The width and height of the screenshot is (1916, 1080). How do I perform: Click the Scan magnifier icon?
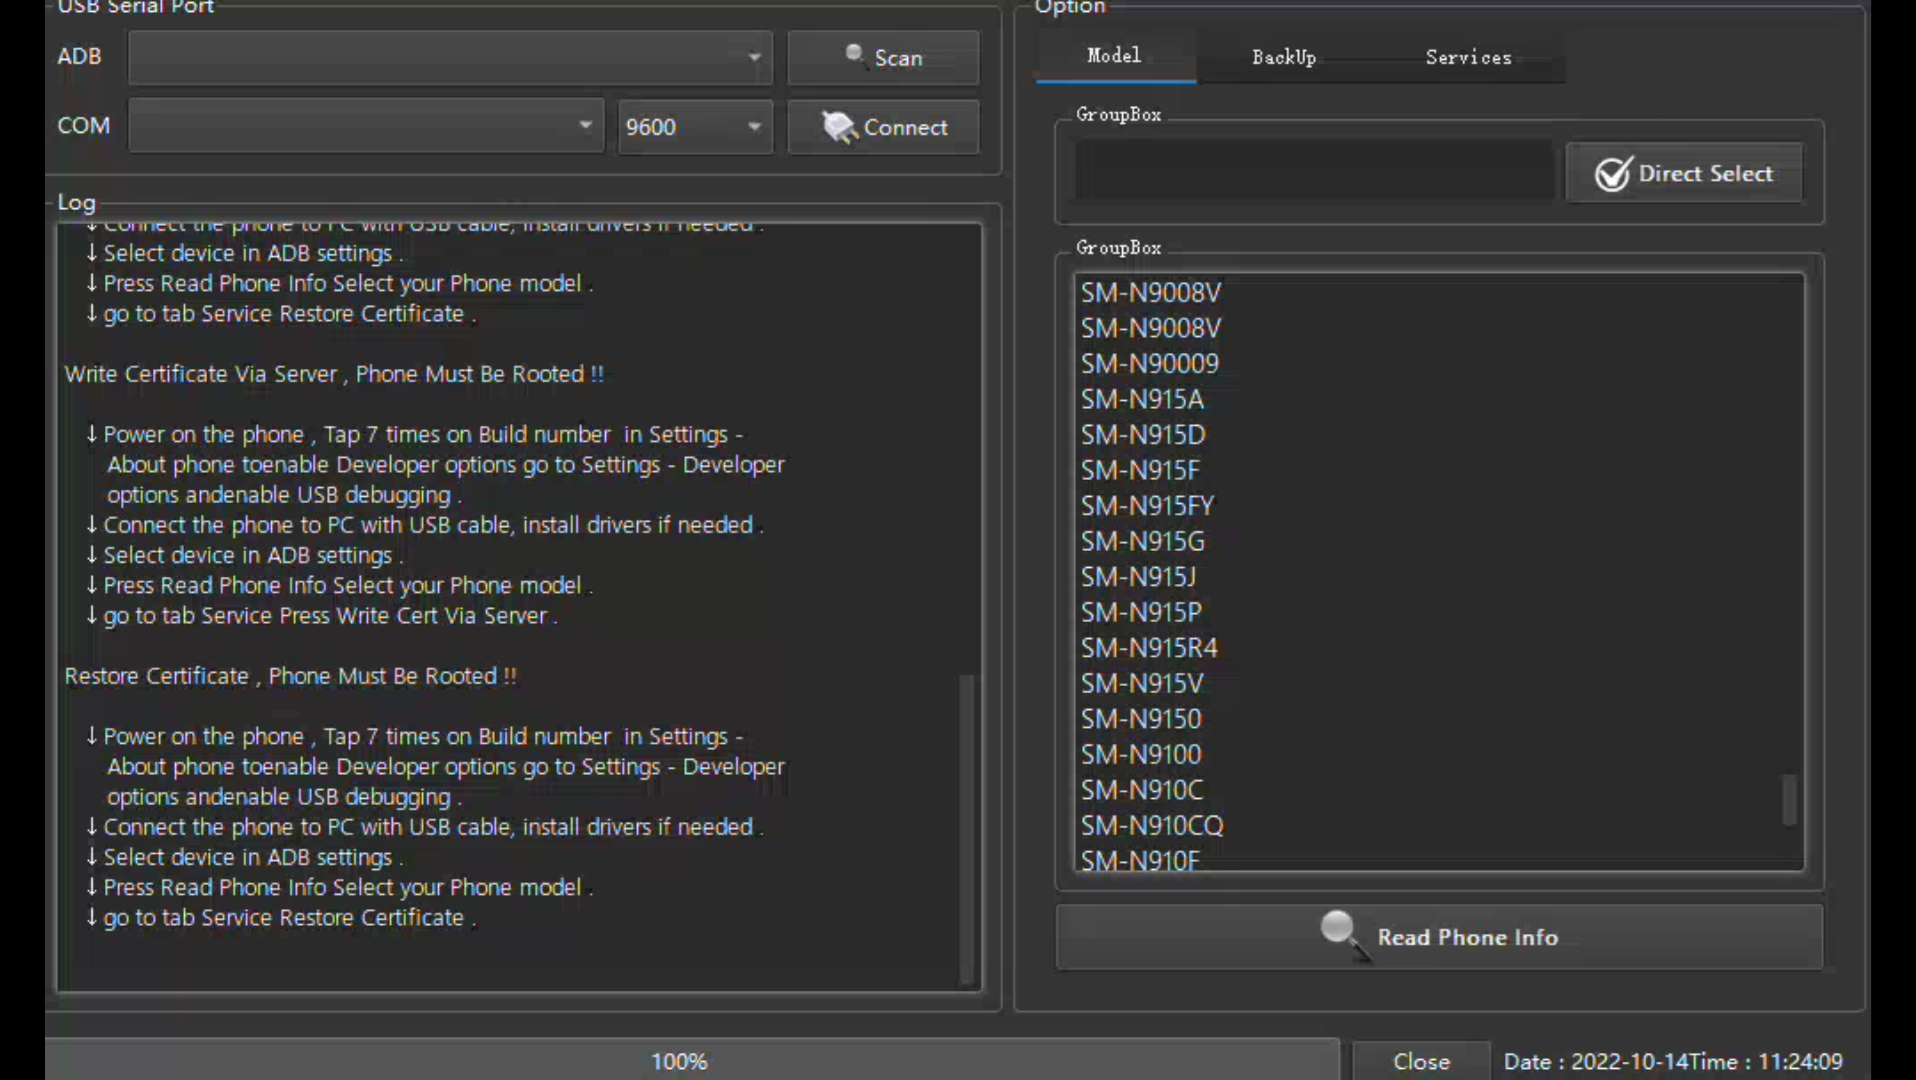click(x=854, y=54)
